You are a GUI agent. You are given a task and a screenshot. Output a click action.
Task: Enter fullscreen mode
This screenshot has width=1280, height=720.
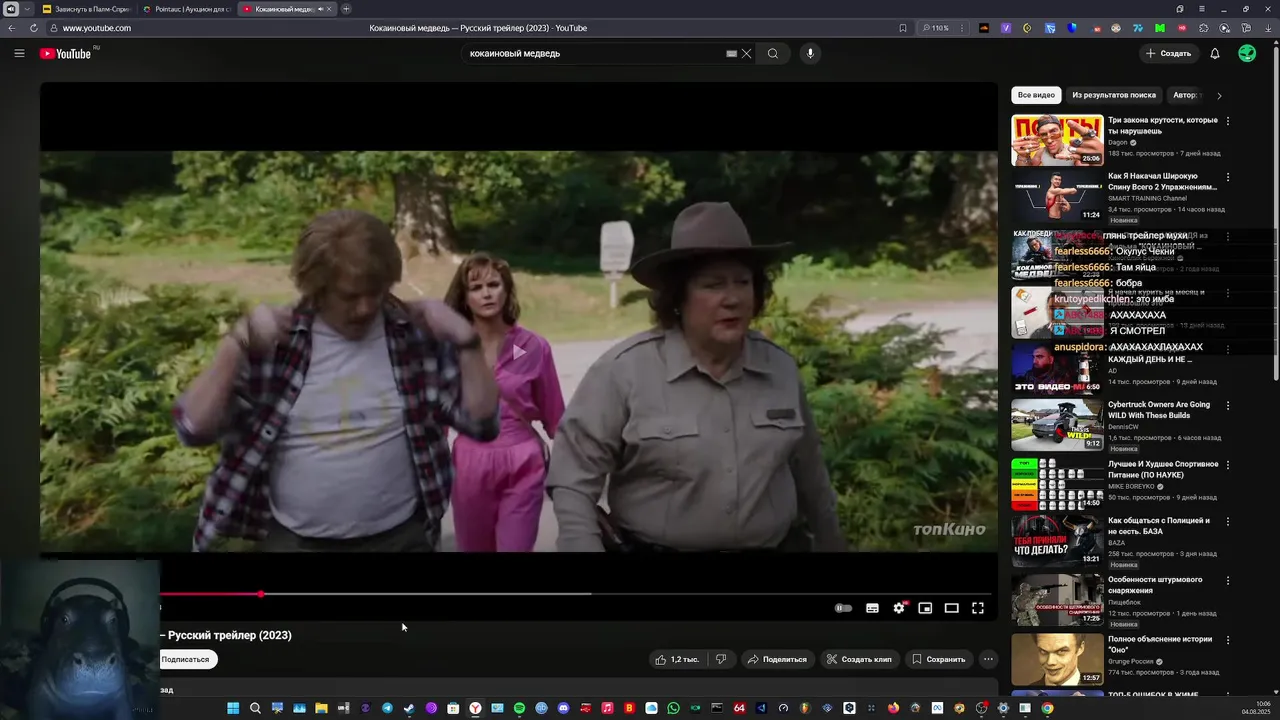(978, 608)
